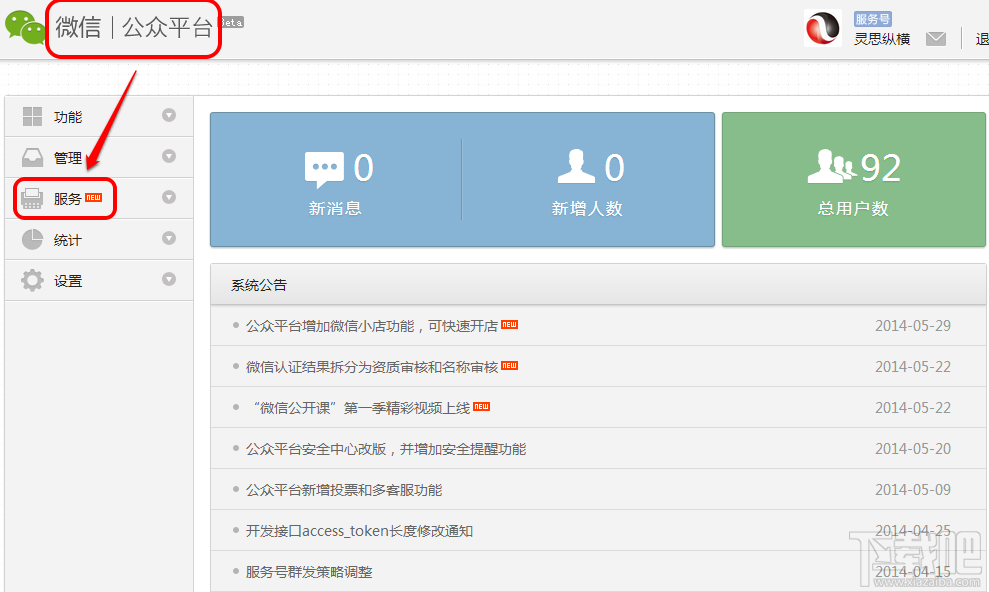Open announcement 开发接口access_token长度修改通知
Screen dimensions: 989x592
(360, 531)
